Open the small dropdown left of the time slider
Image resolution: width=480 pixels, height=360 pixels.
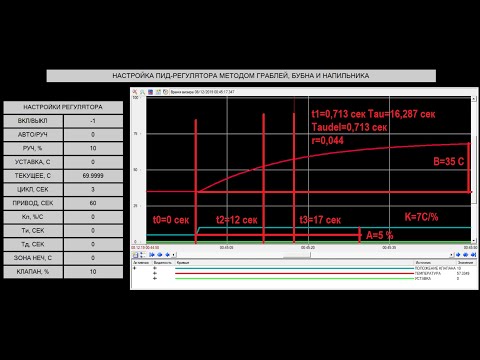tap(173, 255)
